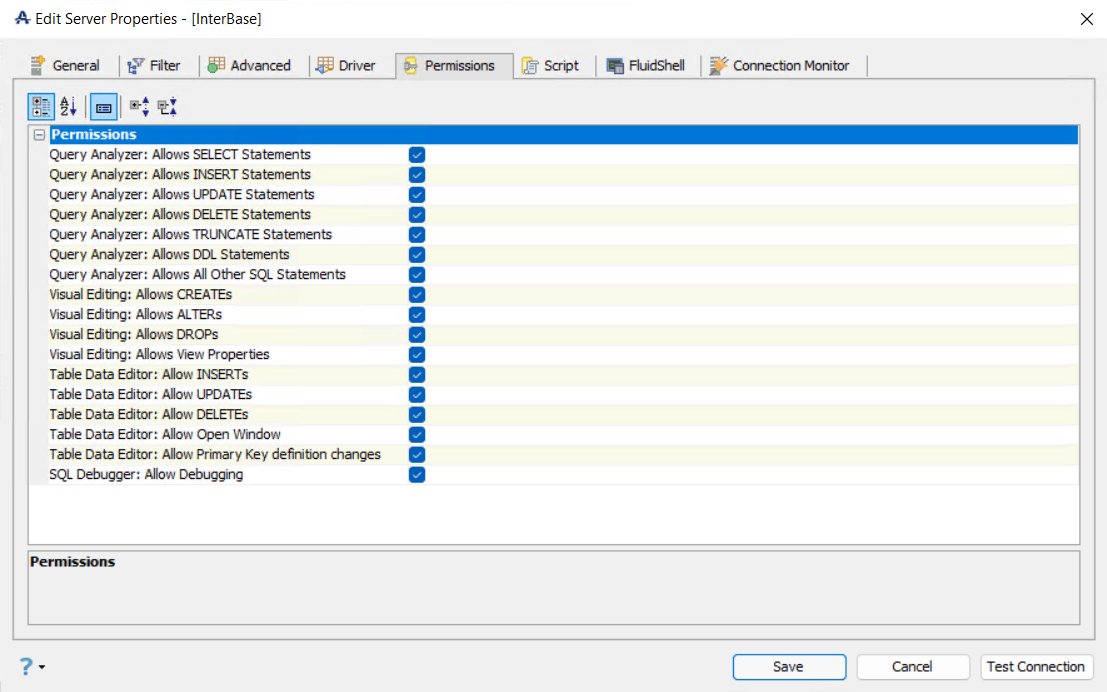The image size is (1107, 692).
Task: Open the Connection Monitor tab
Action: (x=779, y=66)
